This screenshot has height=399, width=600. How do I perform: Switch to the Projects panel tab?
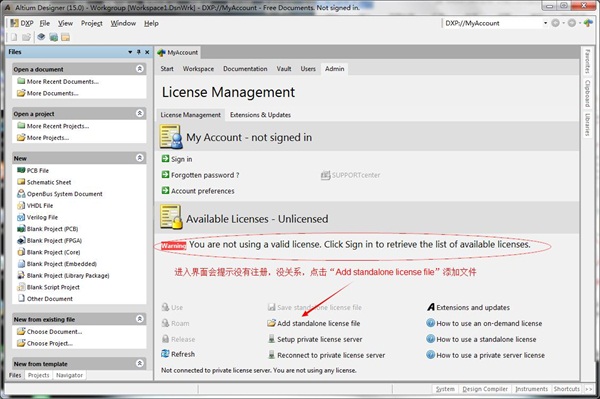point(39,375)
